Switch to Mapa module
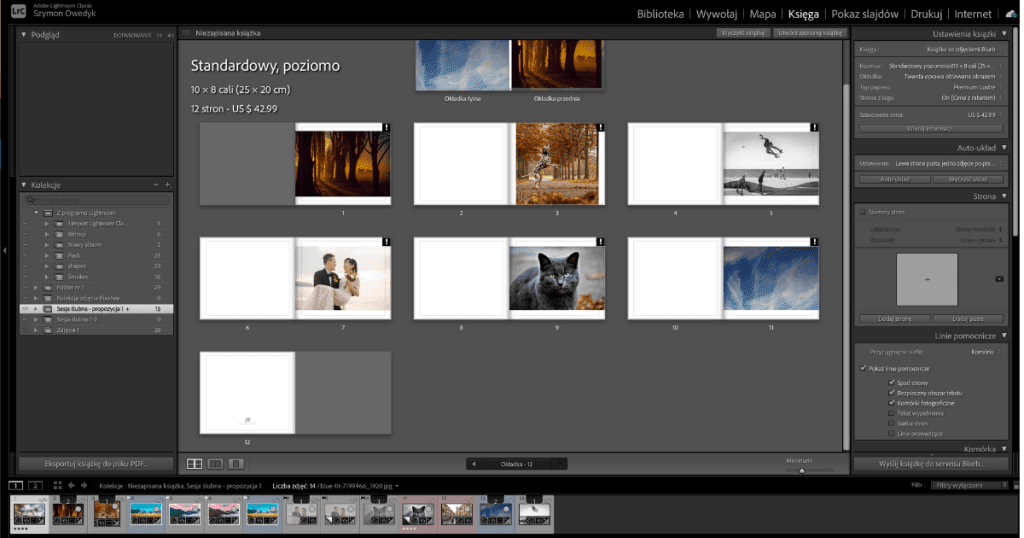This screenshot has width=1024, height=538. coord(763,14)
